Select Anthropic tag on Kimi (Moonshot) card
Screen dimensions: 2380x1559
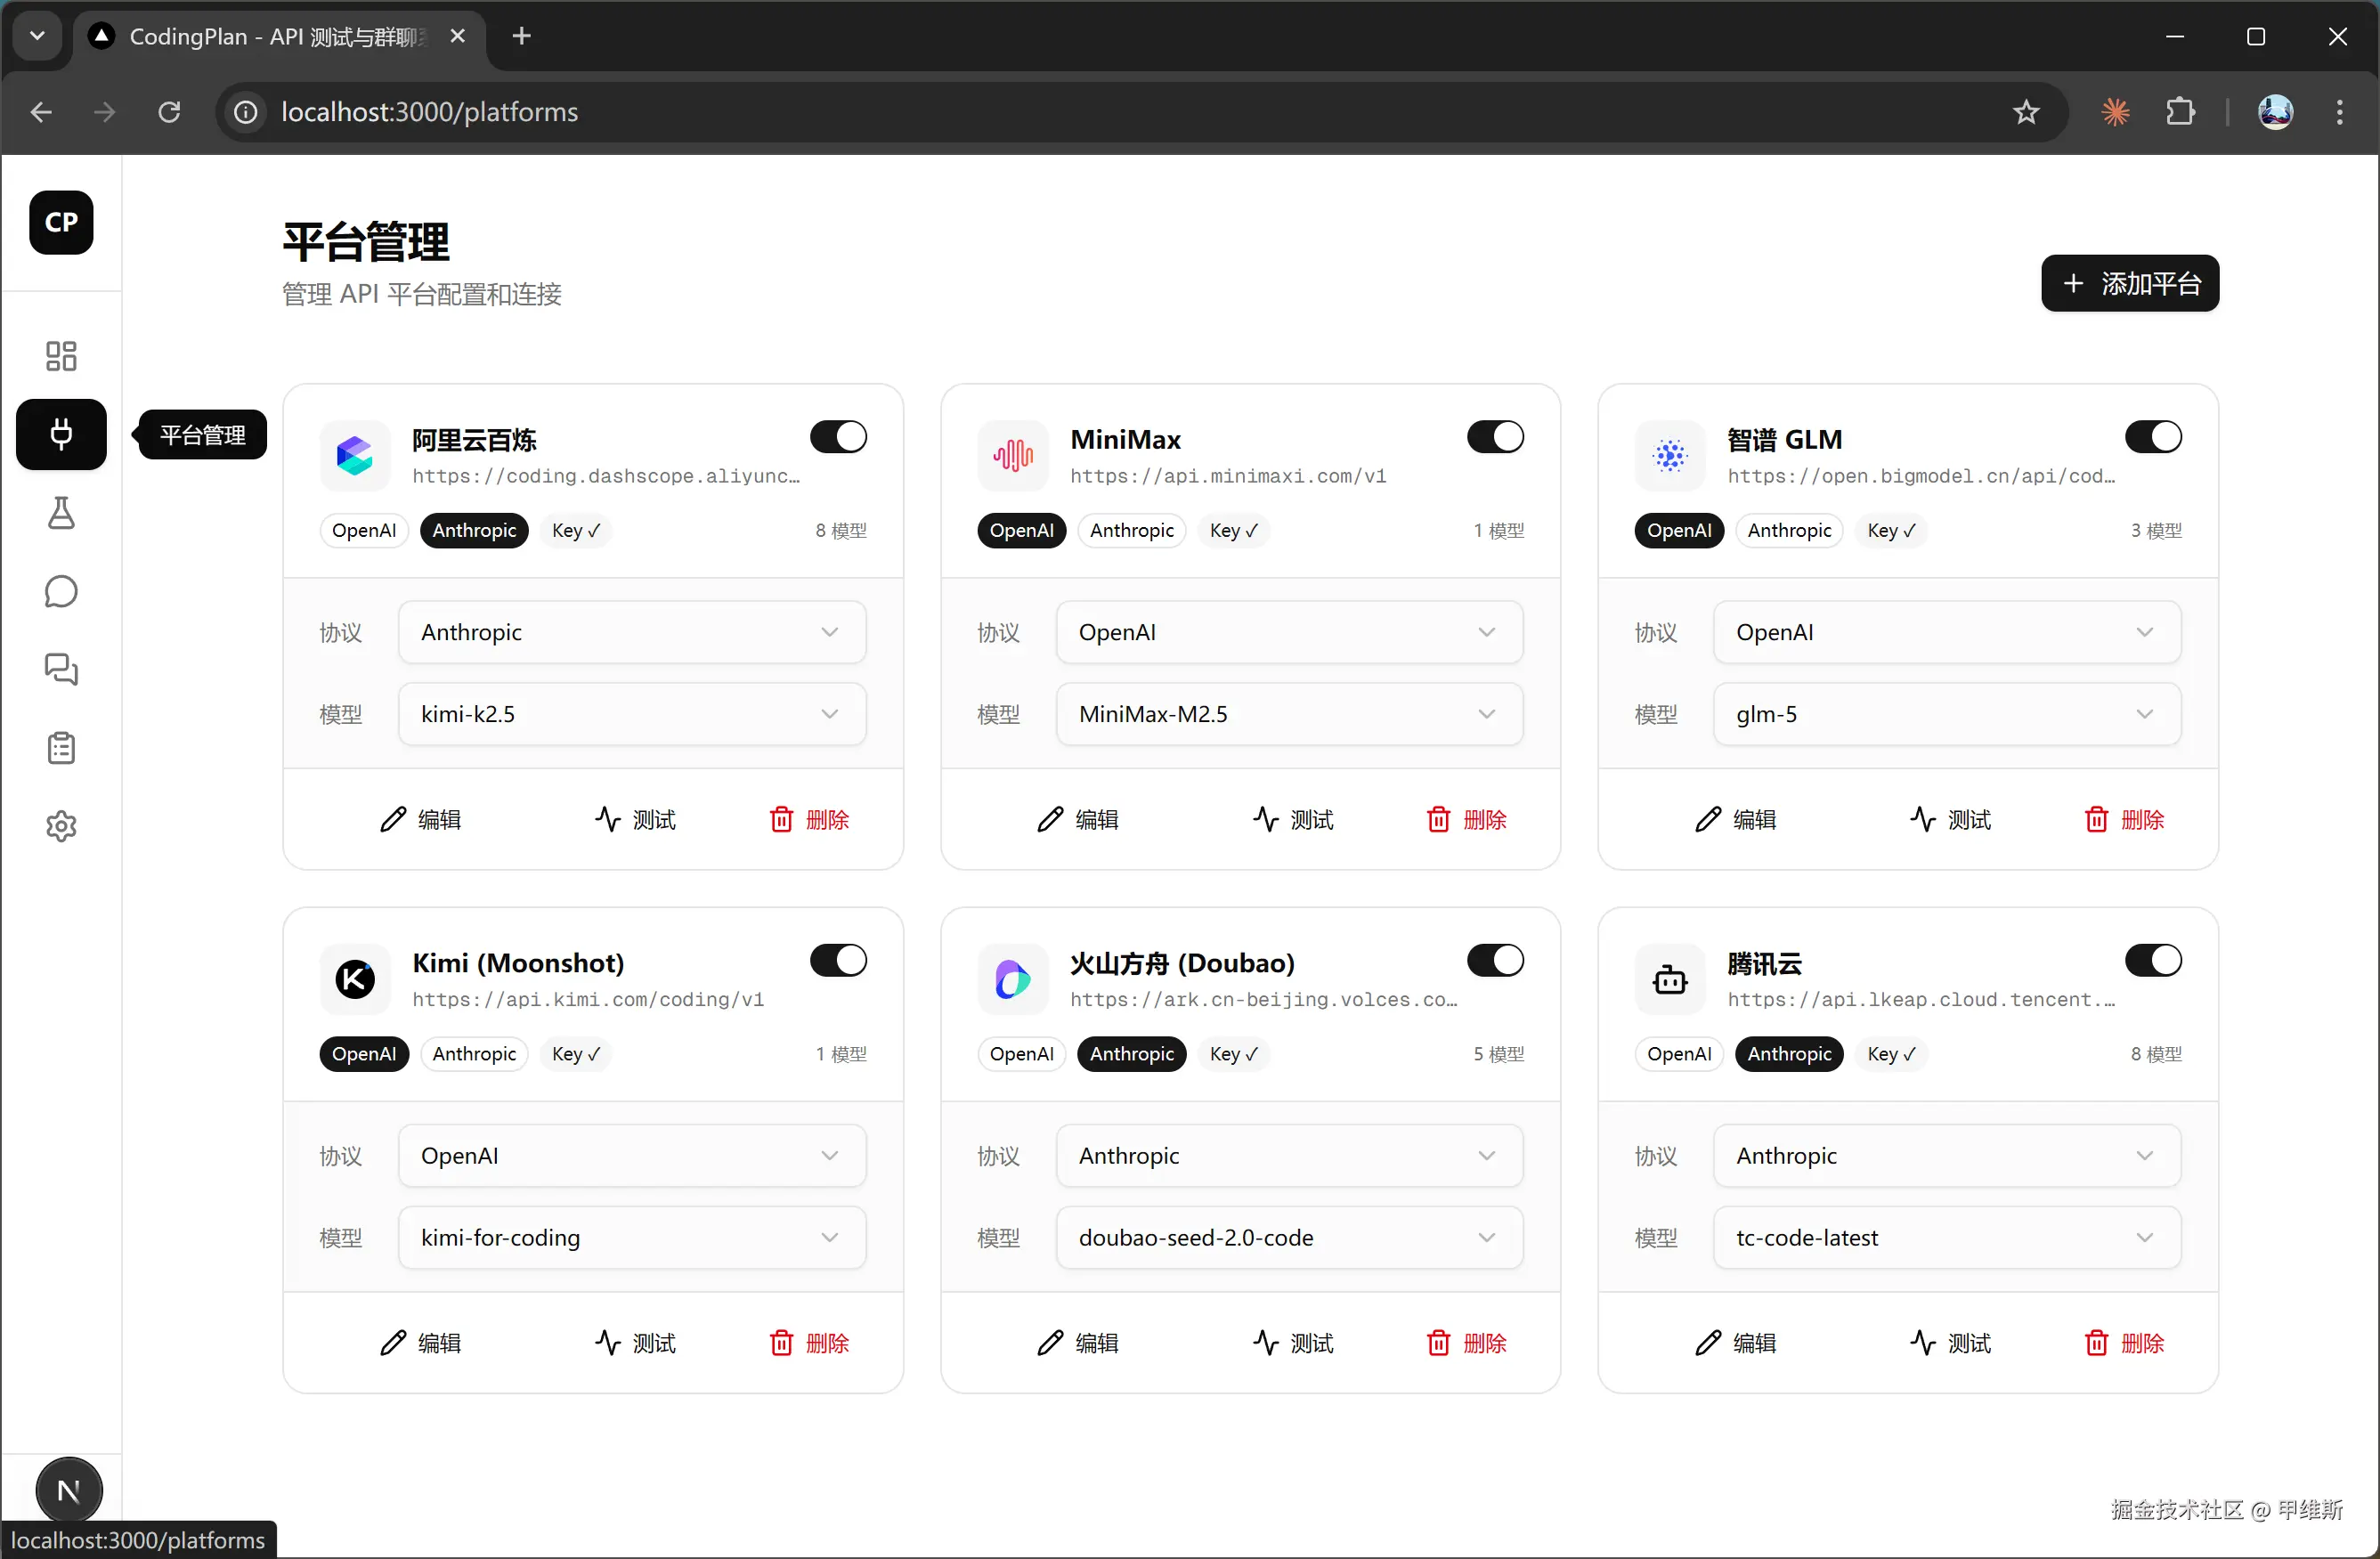pyautogui.click(x=474, y=1054)
